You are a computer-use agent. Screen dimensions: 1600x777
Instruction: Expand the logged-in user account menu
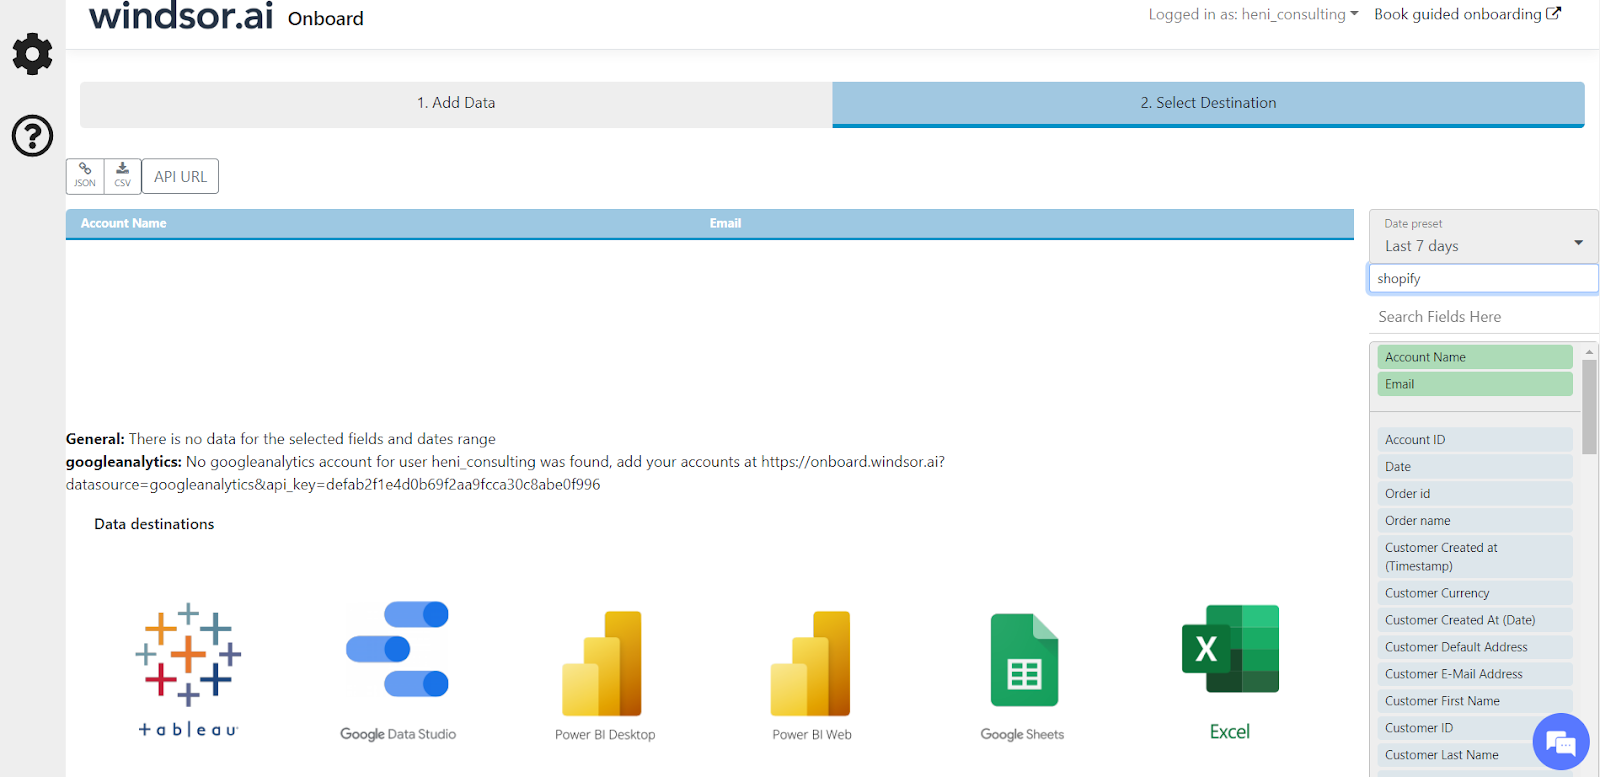pyautogui.click(x=1253, y=14)
